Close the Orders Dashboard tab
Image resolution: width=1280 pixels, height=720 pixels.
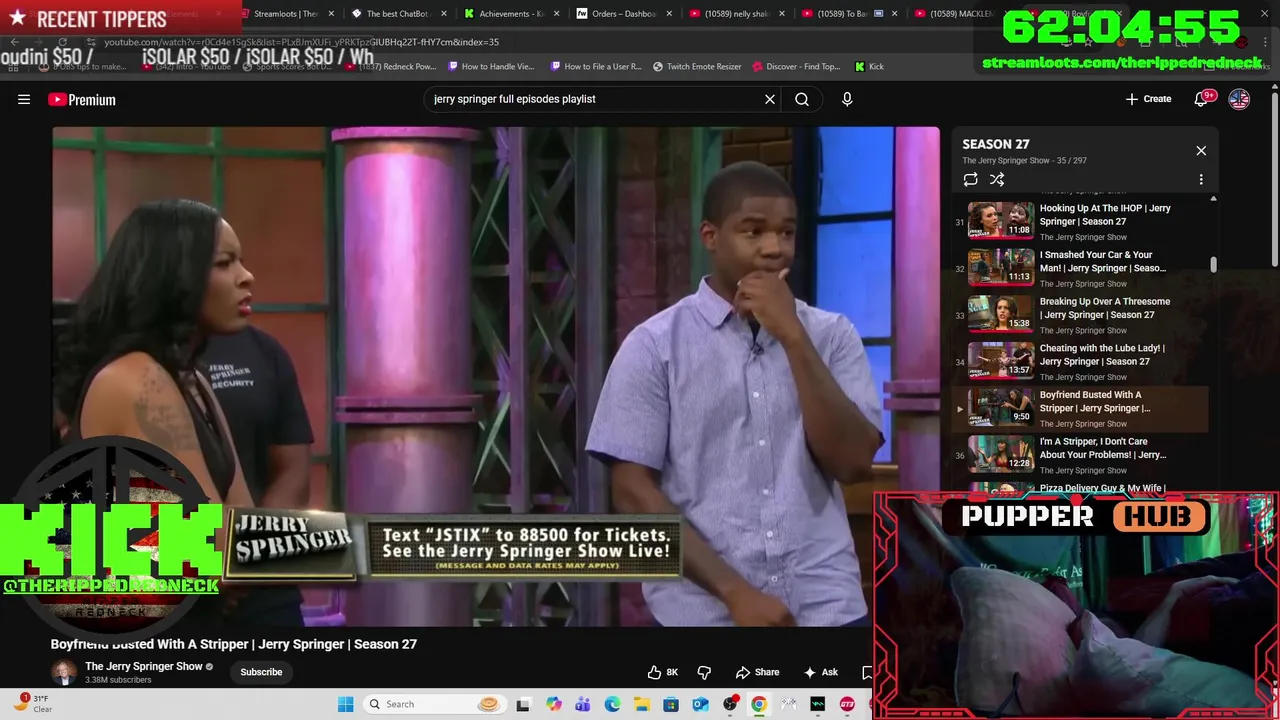coord(668,14)
